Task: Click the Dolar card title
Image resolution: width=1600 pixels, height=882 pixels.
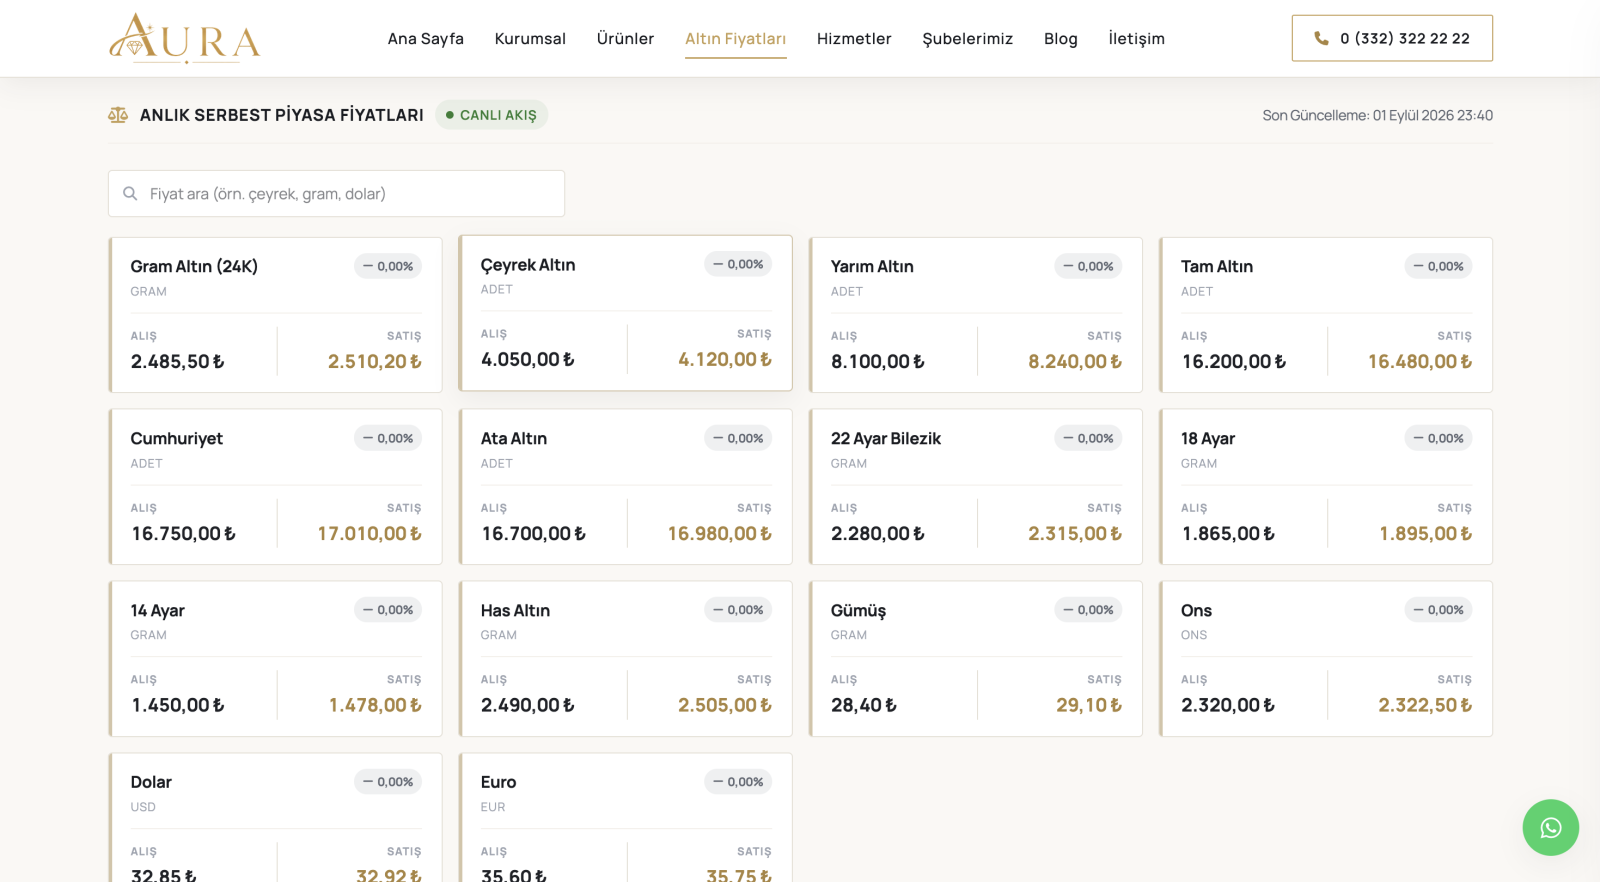Action: (x=151, y=782)
